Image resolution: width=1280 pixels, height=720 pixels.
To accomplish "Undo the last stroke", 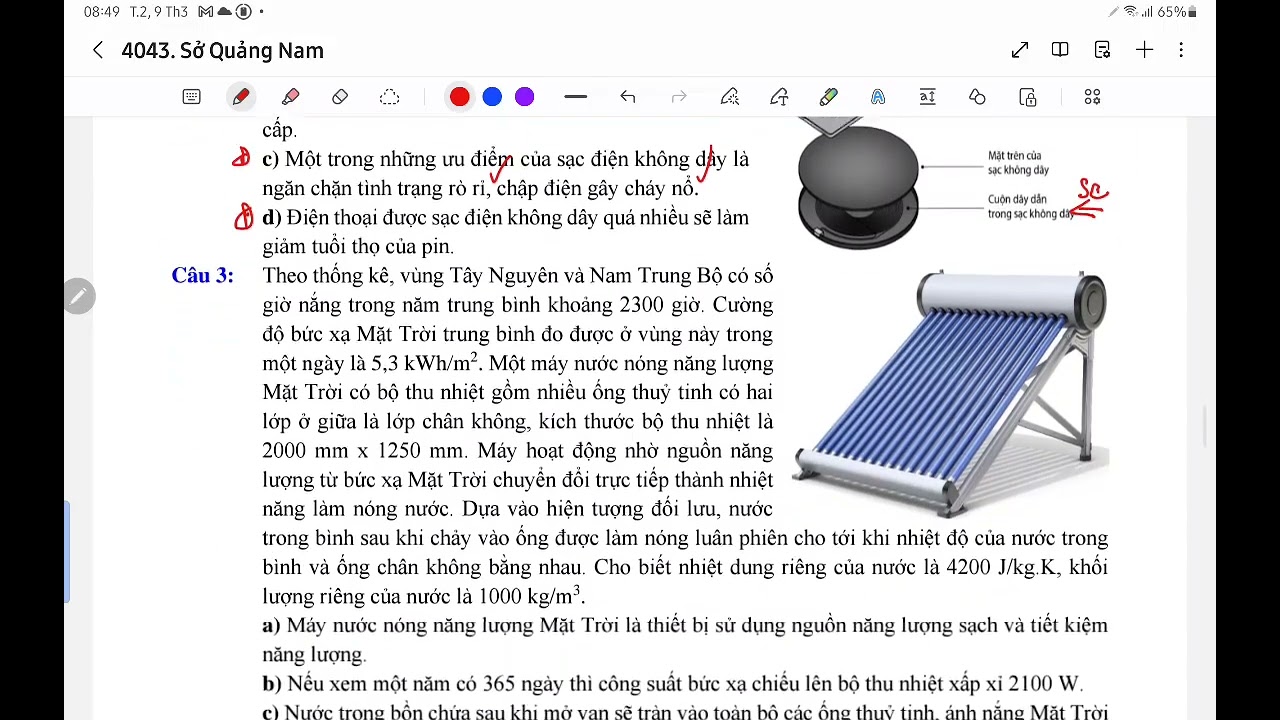I will [x=628, y=97].
